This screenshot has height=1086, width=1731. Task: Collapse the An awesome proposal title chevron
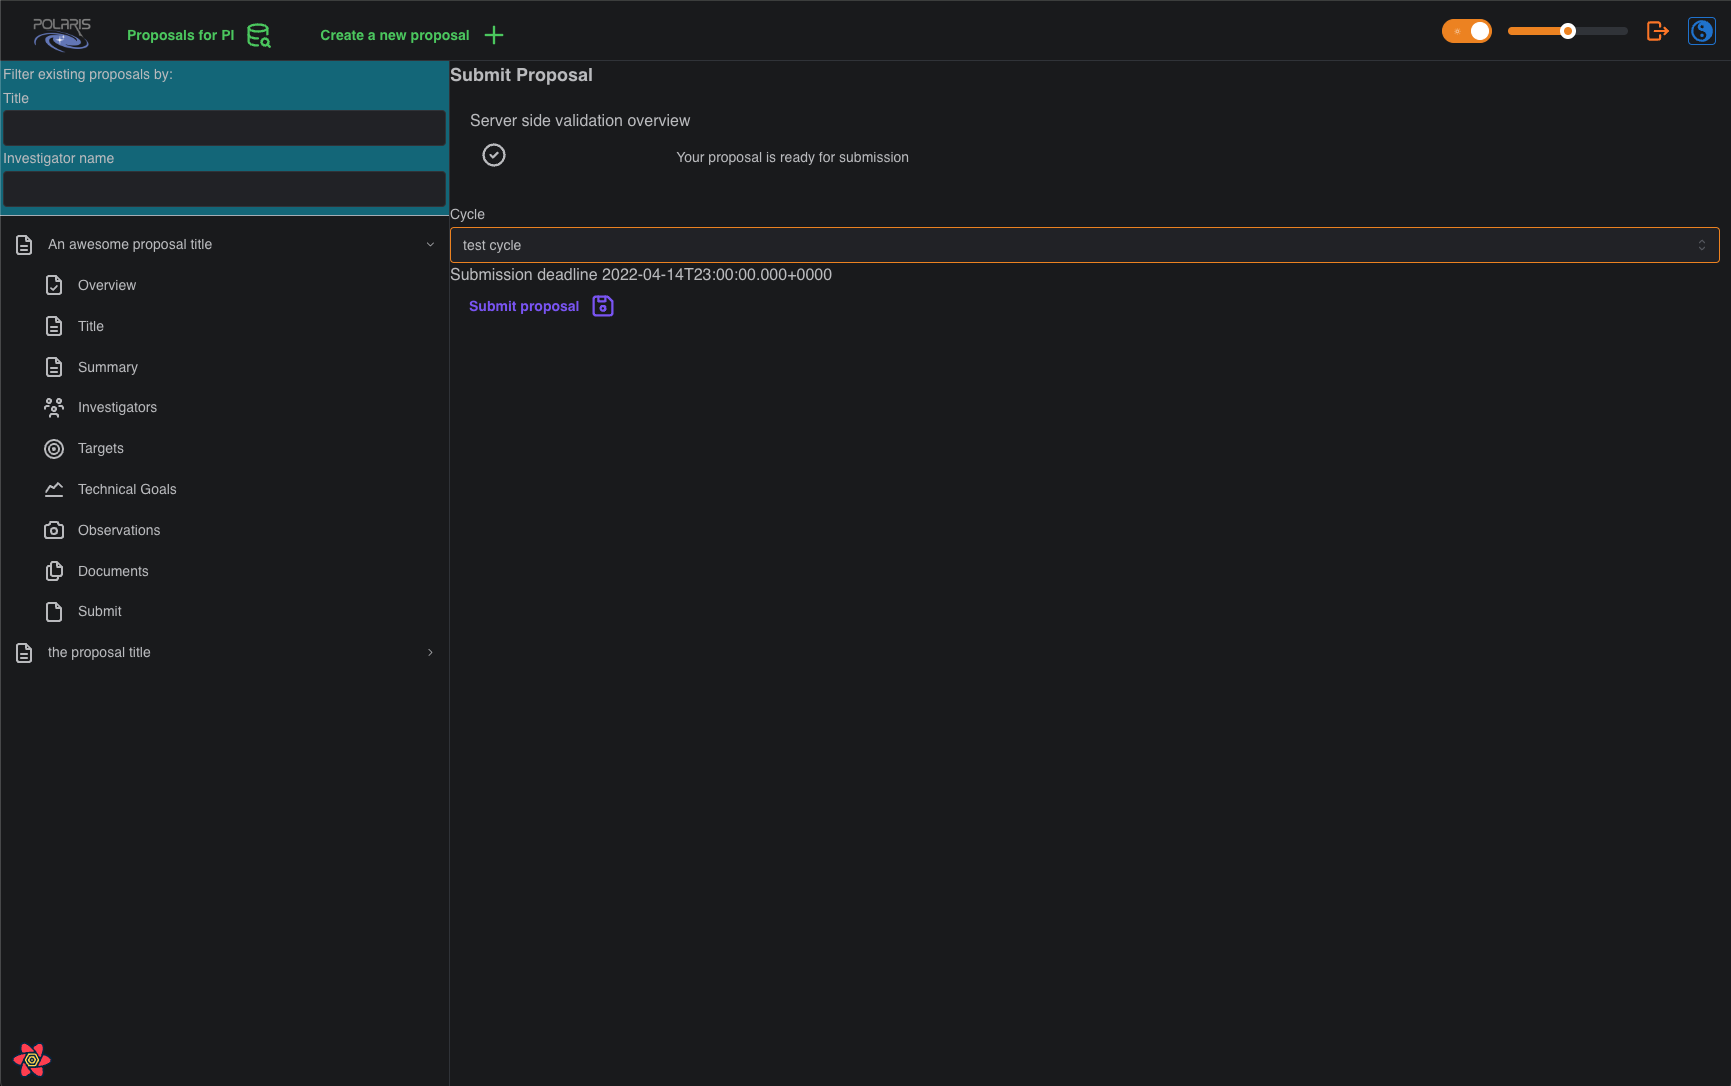(x=430, y=244)
